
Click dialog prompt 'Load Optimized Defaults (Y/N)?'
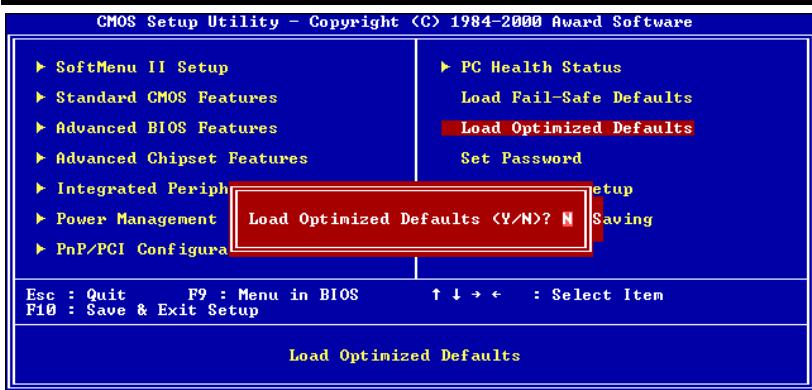click(400, 219)
